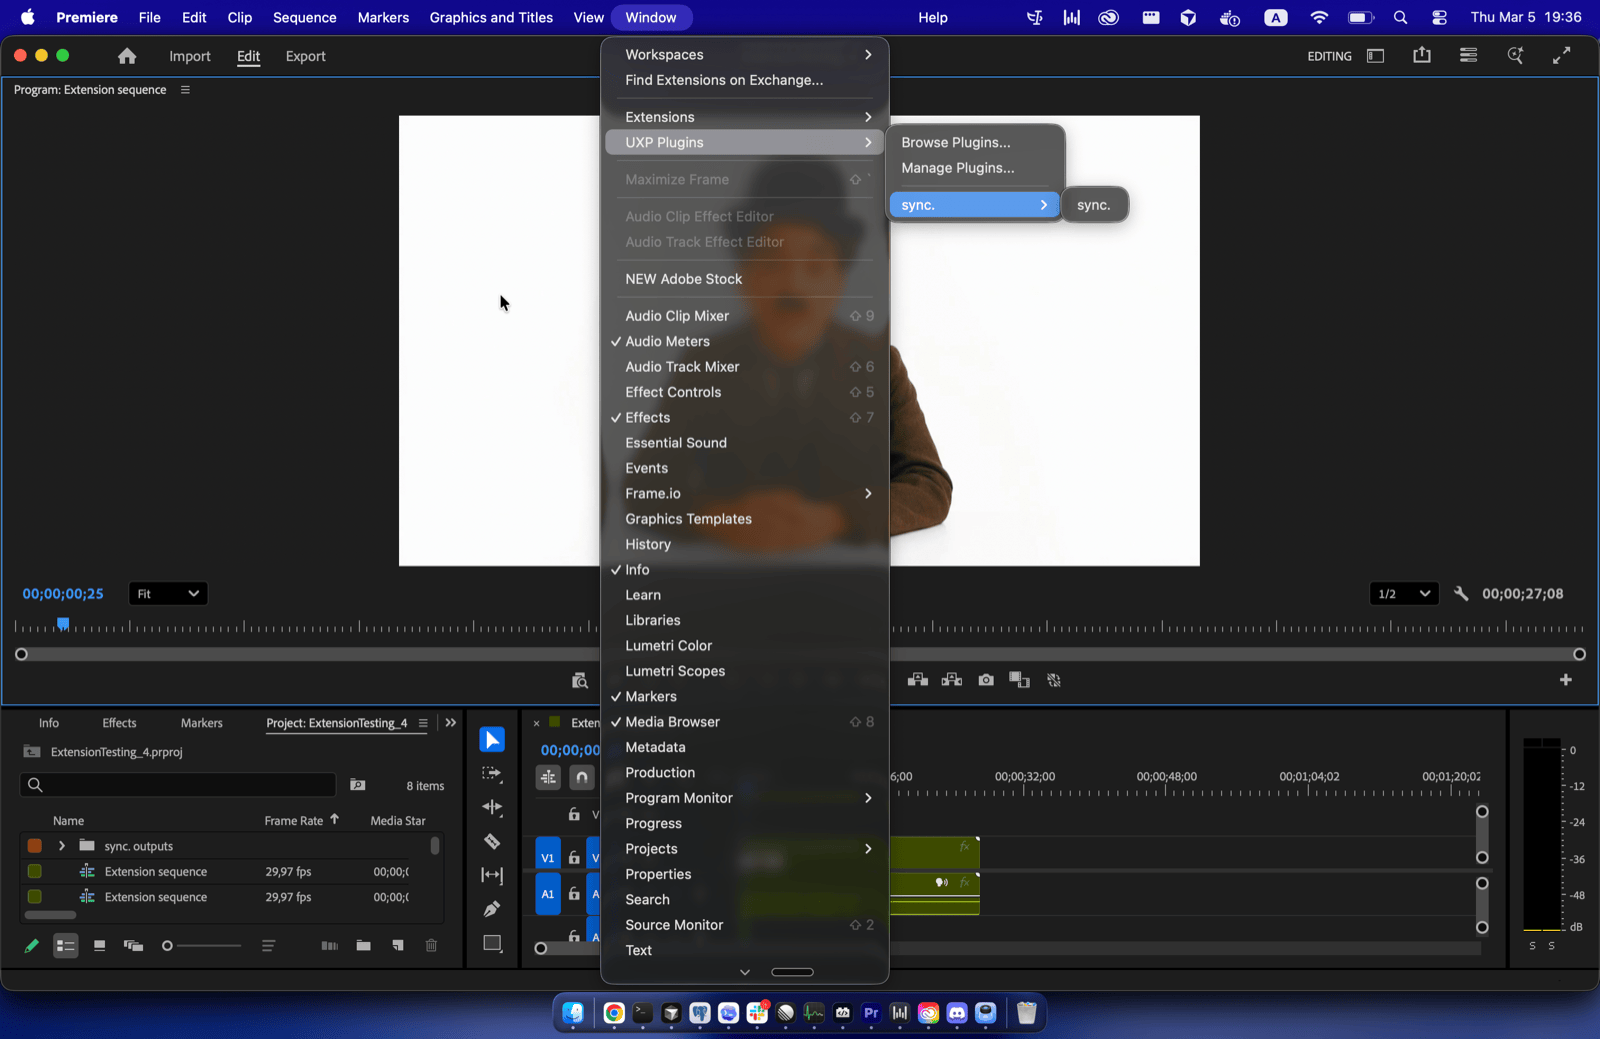1600x1039 pixels.
Task: Toggle the V1 track lock
Action: tap(574, 858)
